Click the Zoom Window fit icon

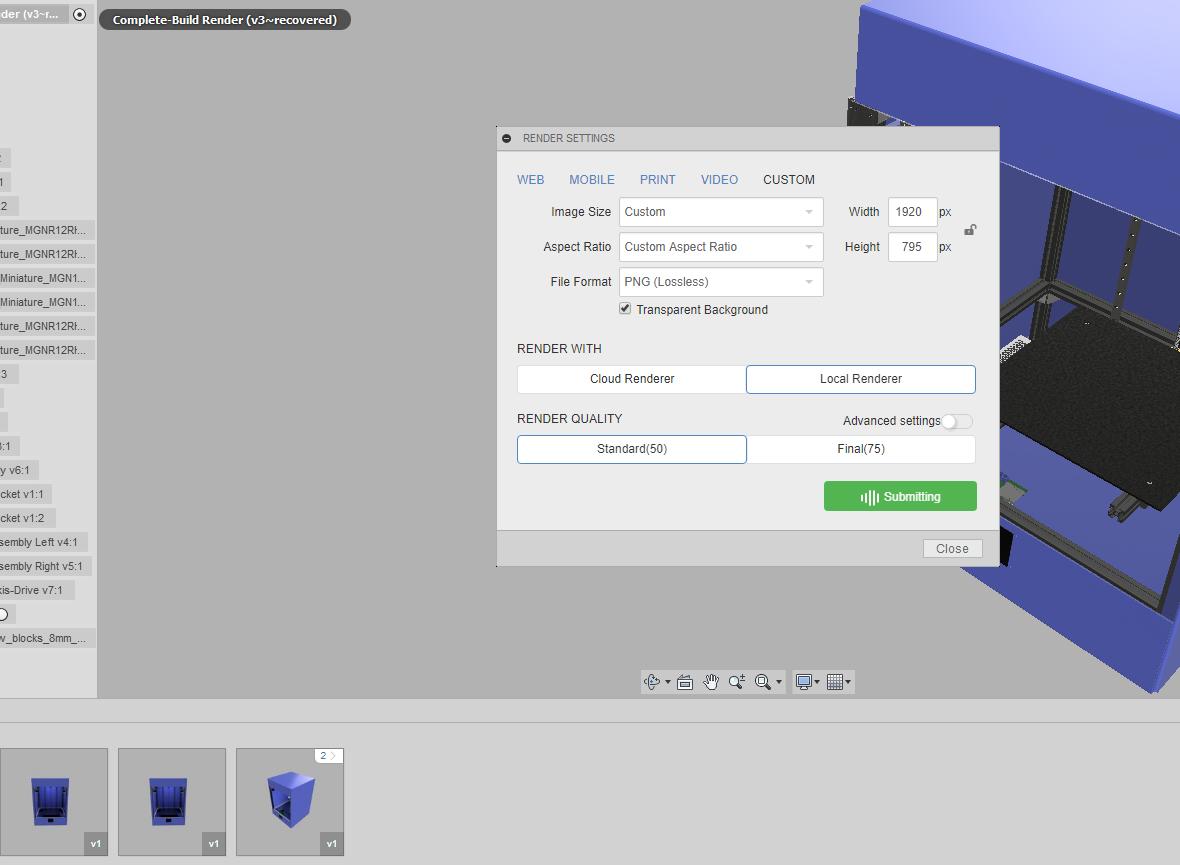(x=763, y=682)
